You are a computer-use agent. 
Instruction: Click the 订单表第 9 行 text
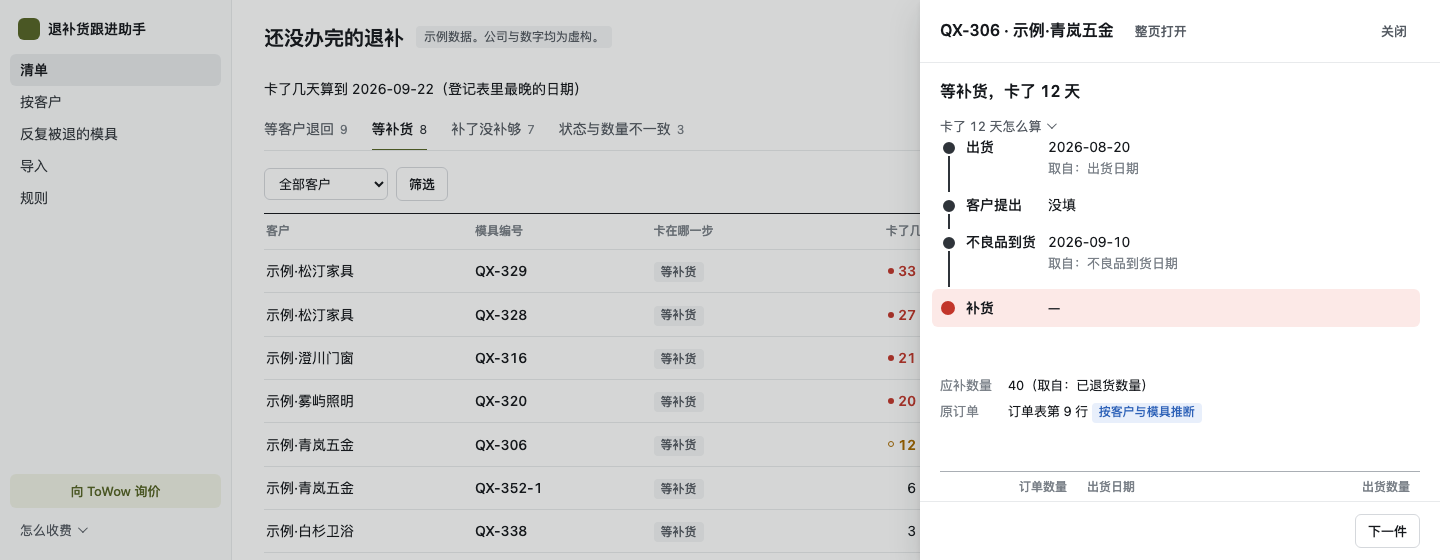pyautogui.click(x=1048, y=411)
